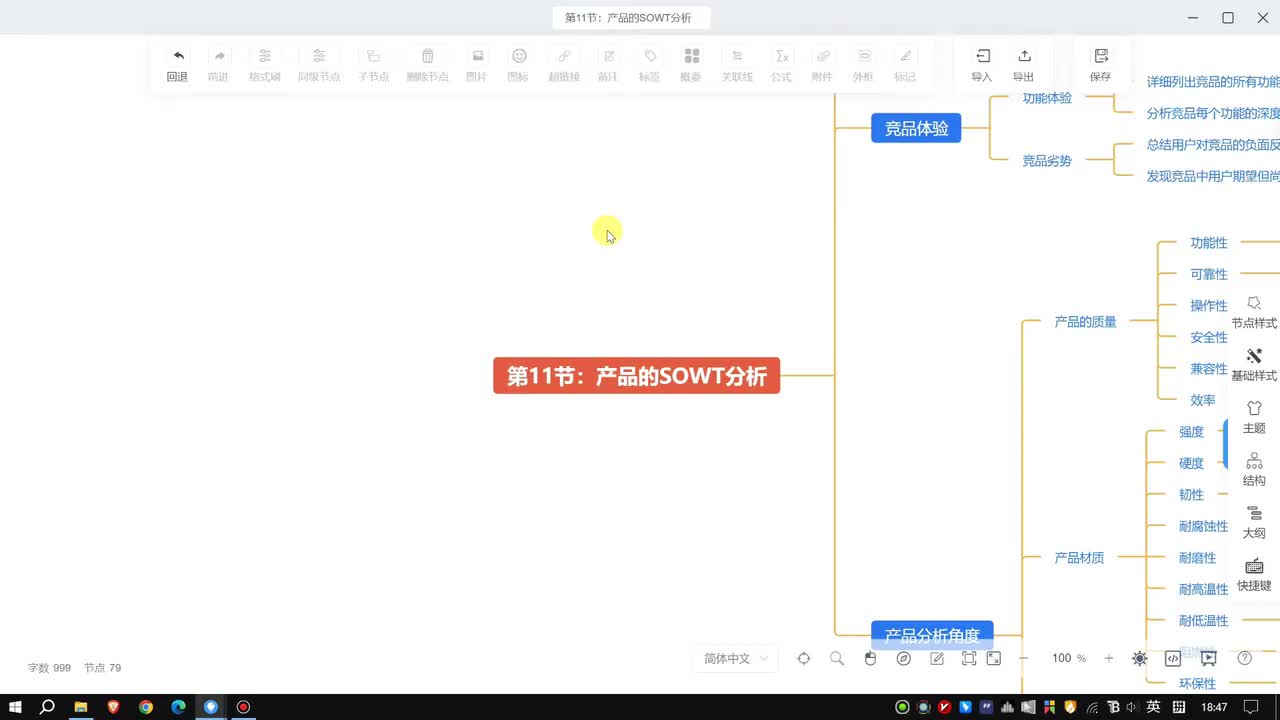Select the 功能体验 node
Viewport: 1280px width, 720px height.
coord(1047,98)
